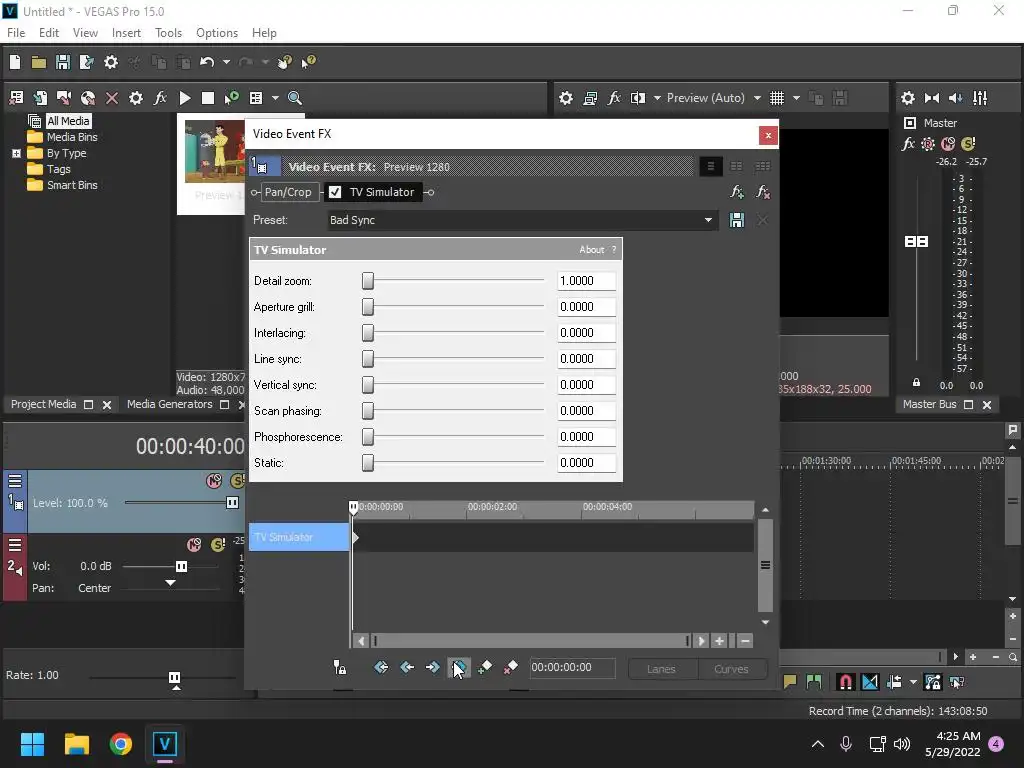Go to the next keyframe

coord(432,667)
